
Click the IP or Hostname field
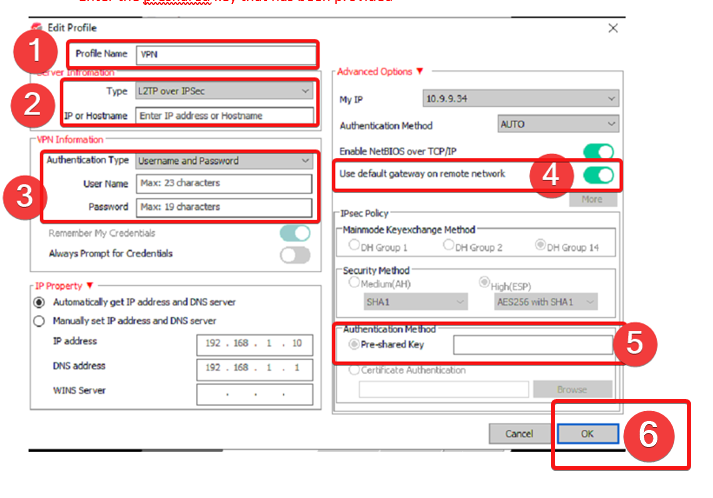tap(224, 116)
